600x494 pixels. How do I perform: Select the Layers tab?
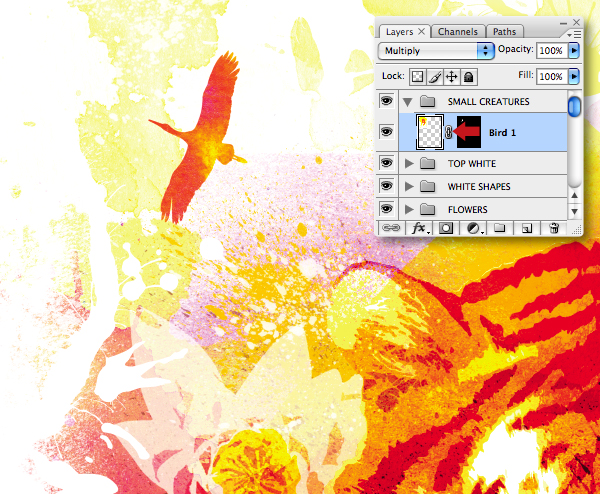coord(399,31)
